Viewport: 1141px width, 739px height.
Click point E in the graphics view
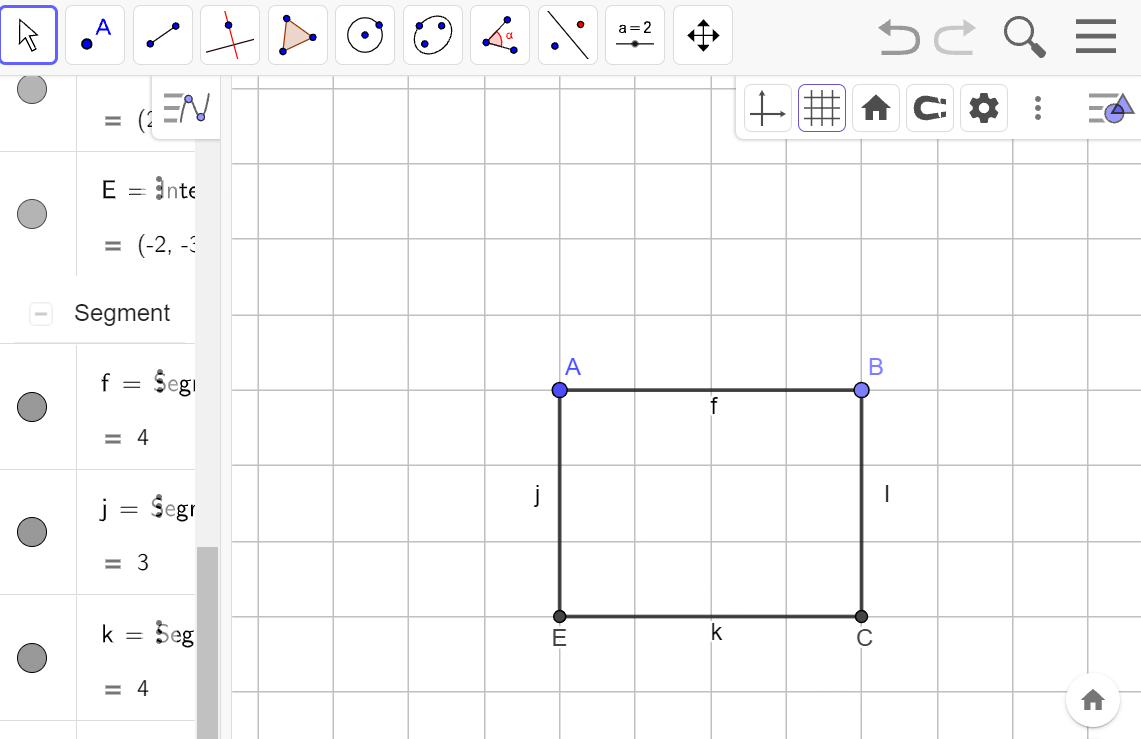click(x=560, y=617)
